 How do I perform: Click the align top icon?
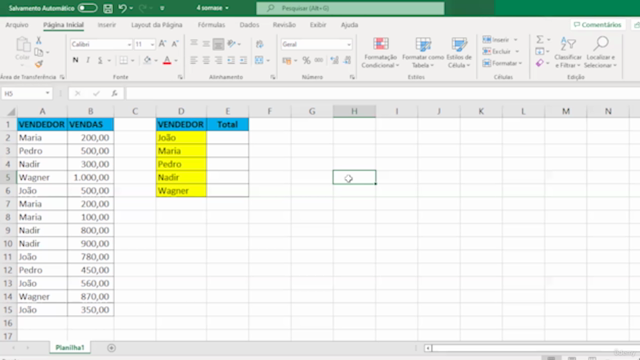coord(194,44)
